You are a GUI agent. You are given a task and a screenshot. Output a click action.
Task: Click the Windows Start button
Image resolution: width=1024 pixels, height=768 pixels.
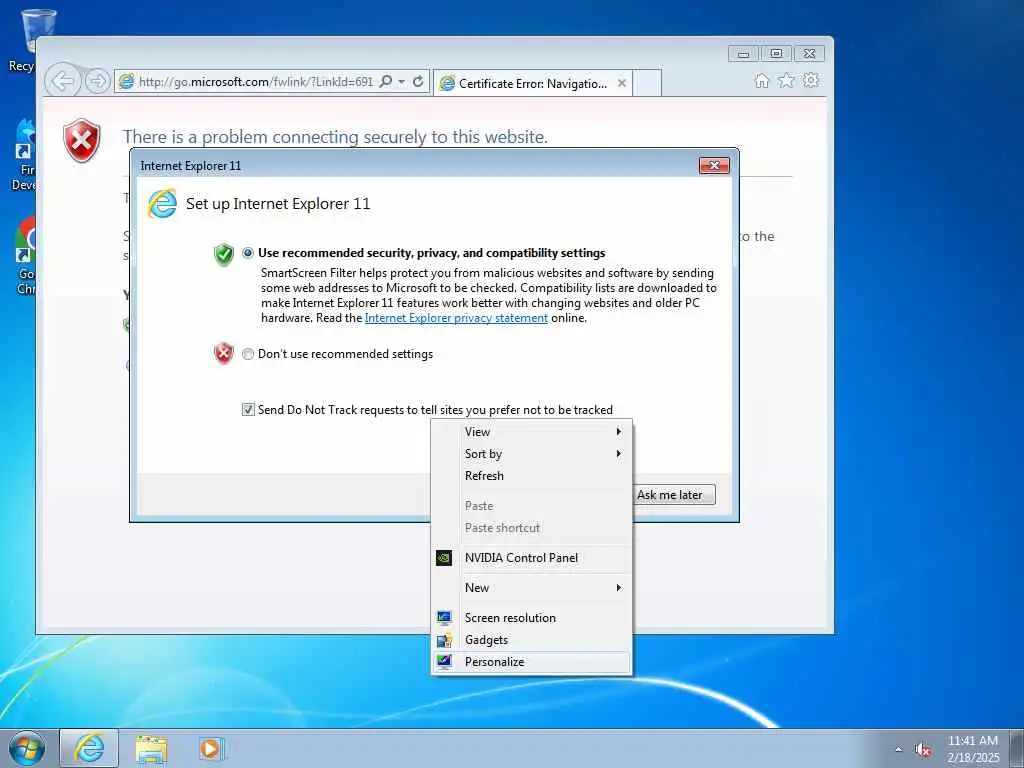click(x=27, y=748)
